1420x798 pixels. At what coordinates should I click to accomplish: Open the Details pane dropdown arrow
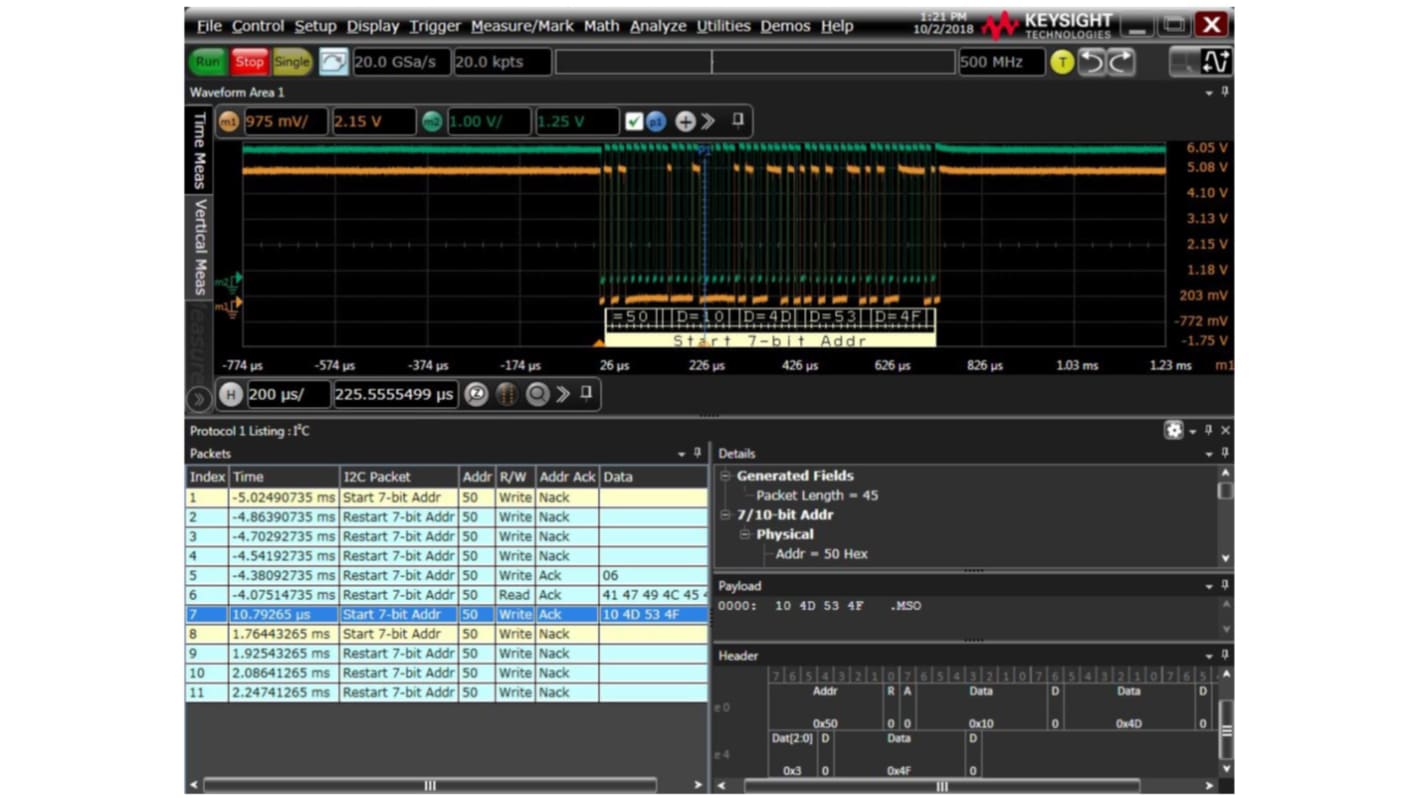coord(1209,454)
